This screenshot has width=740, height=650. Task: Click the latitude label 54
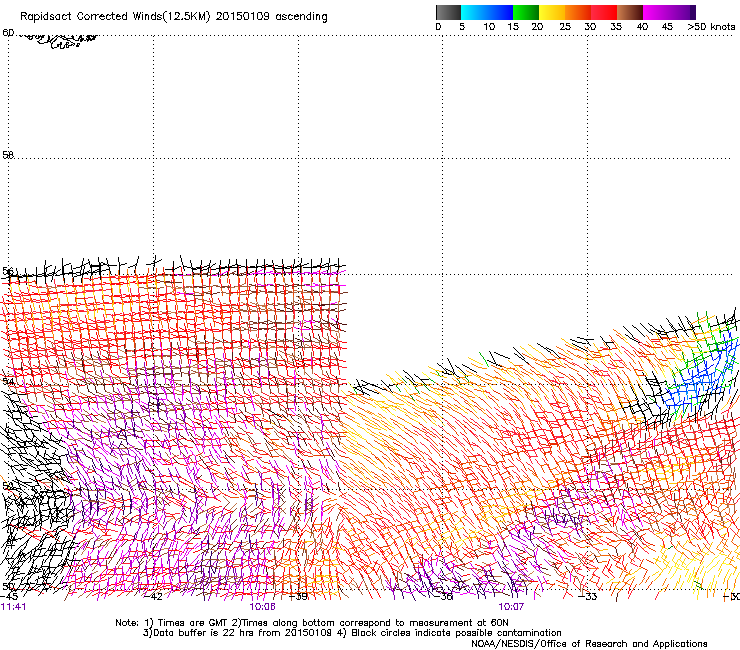8,381
